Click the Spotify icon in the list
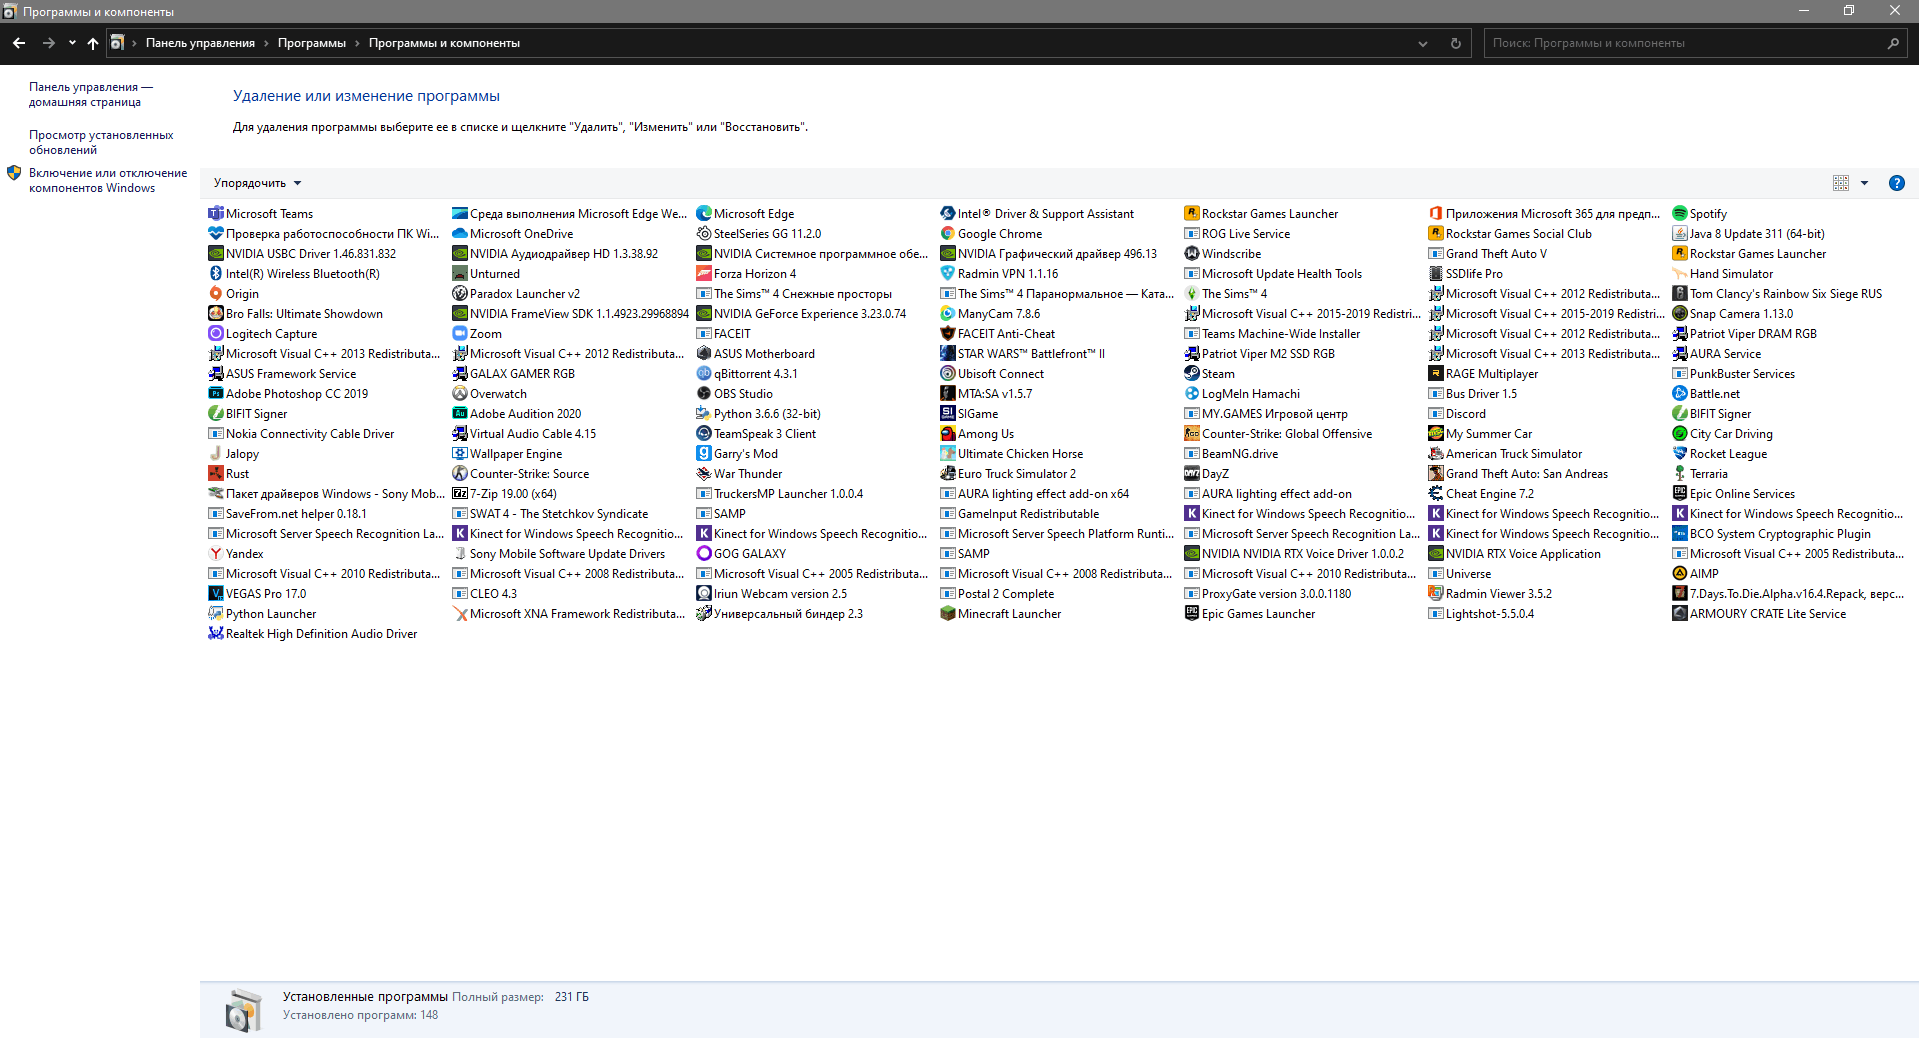Screen dimensions: 1919x1038 click(1680, 213)
